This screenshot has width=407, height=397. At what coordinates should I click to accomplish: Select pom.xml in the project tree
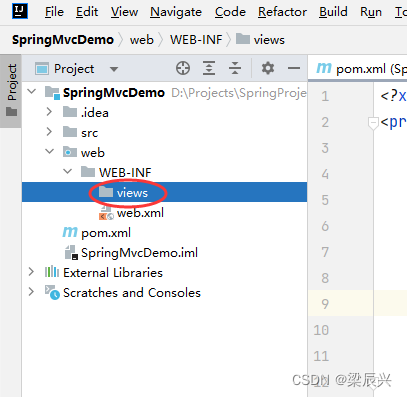point(164,232)
